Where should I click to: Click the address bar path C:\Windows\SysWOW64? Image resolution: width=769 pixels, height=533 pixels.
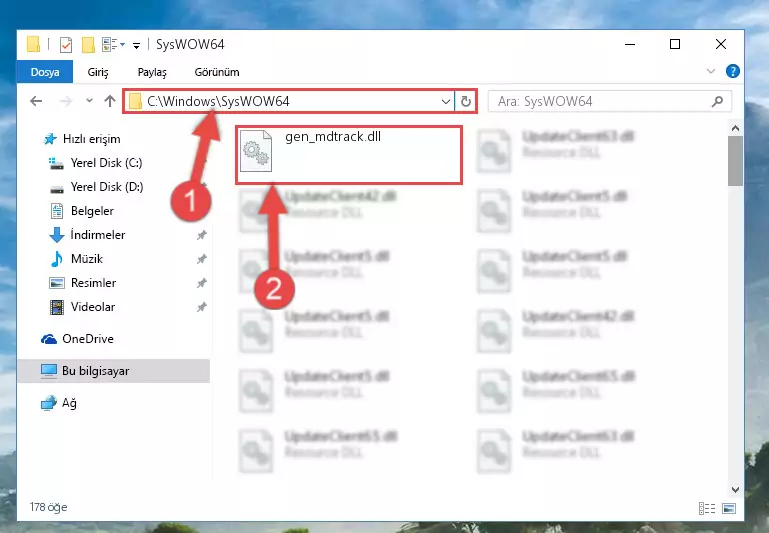[218, 101]
